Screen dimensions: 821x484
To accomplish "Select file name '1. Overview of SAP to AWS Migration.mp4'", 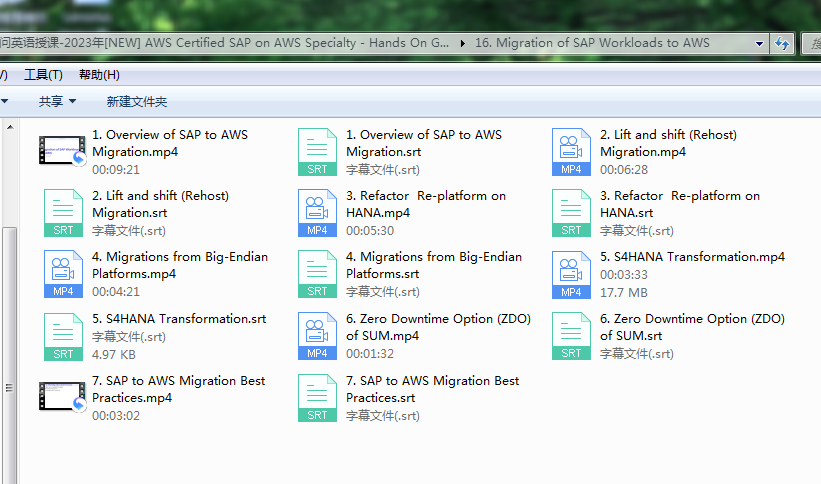I will point(170,143).
